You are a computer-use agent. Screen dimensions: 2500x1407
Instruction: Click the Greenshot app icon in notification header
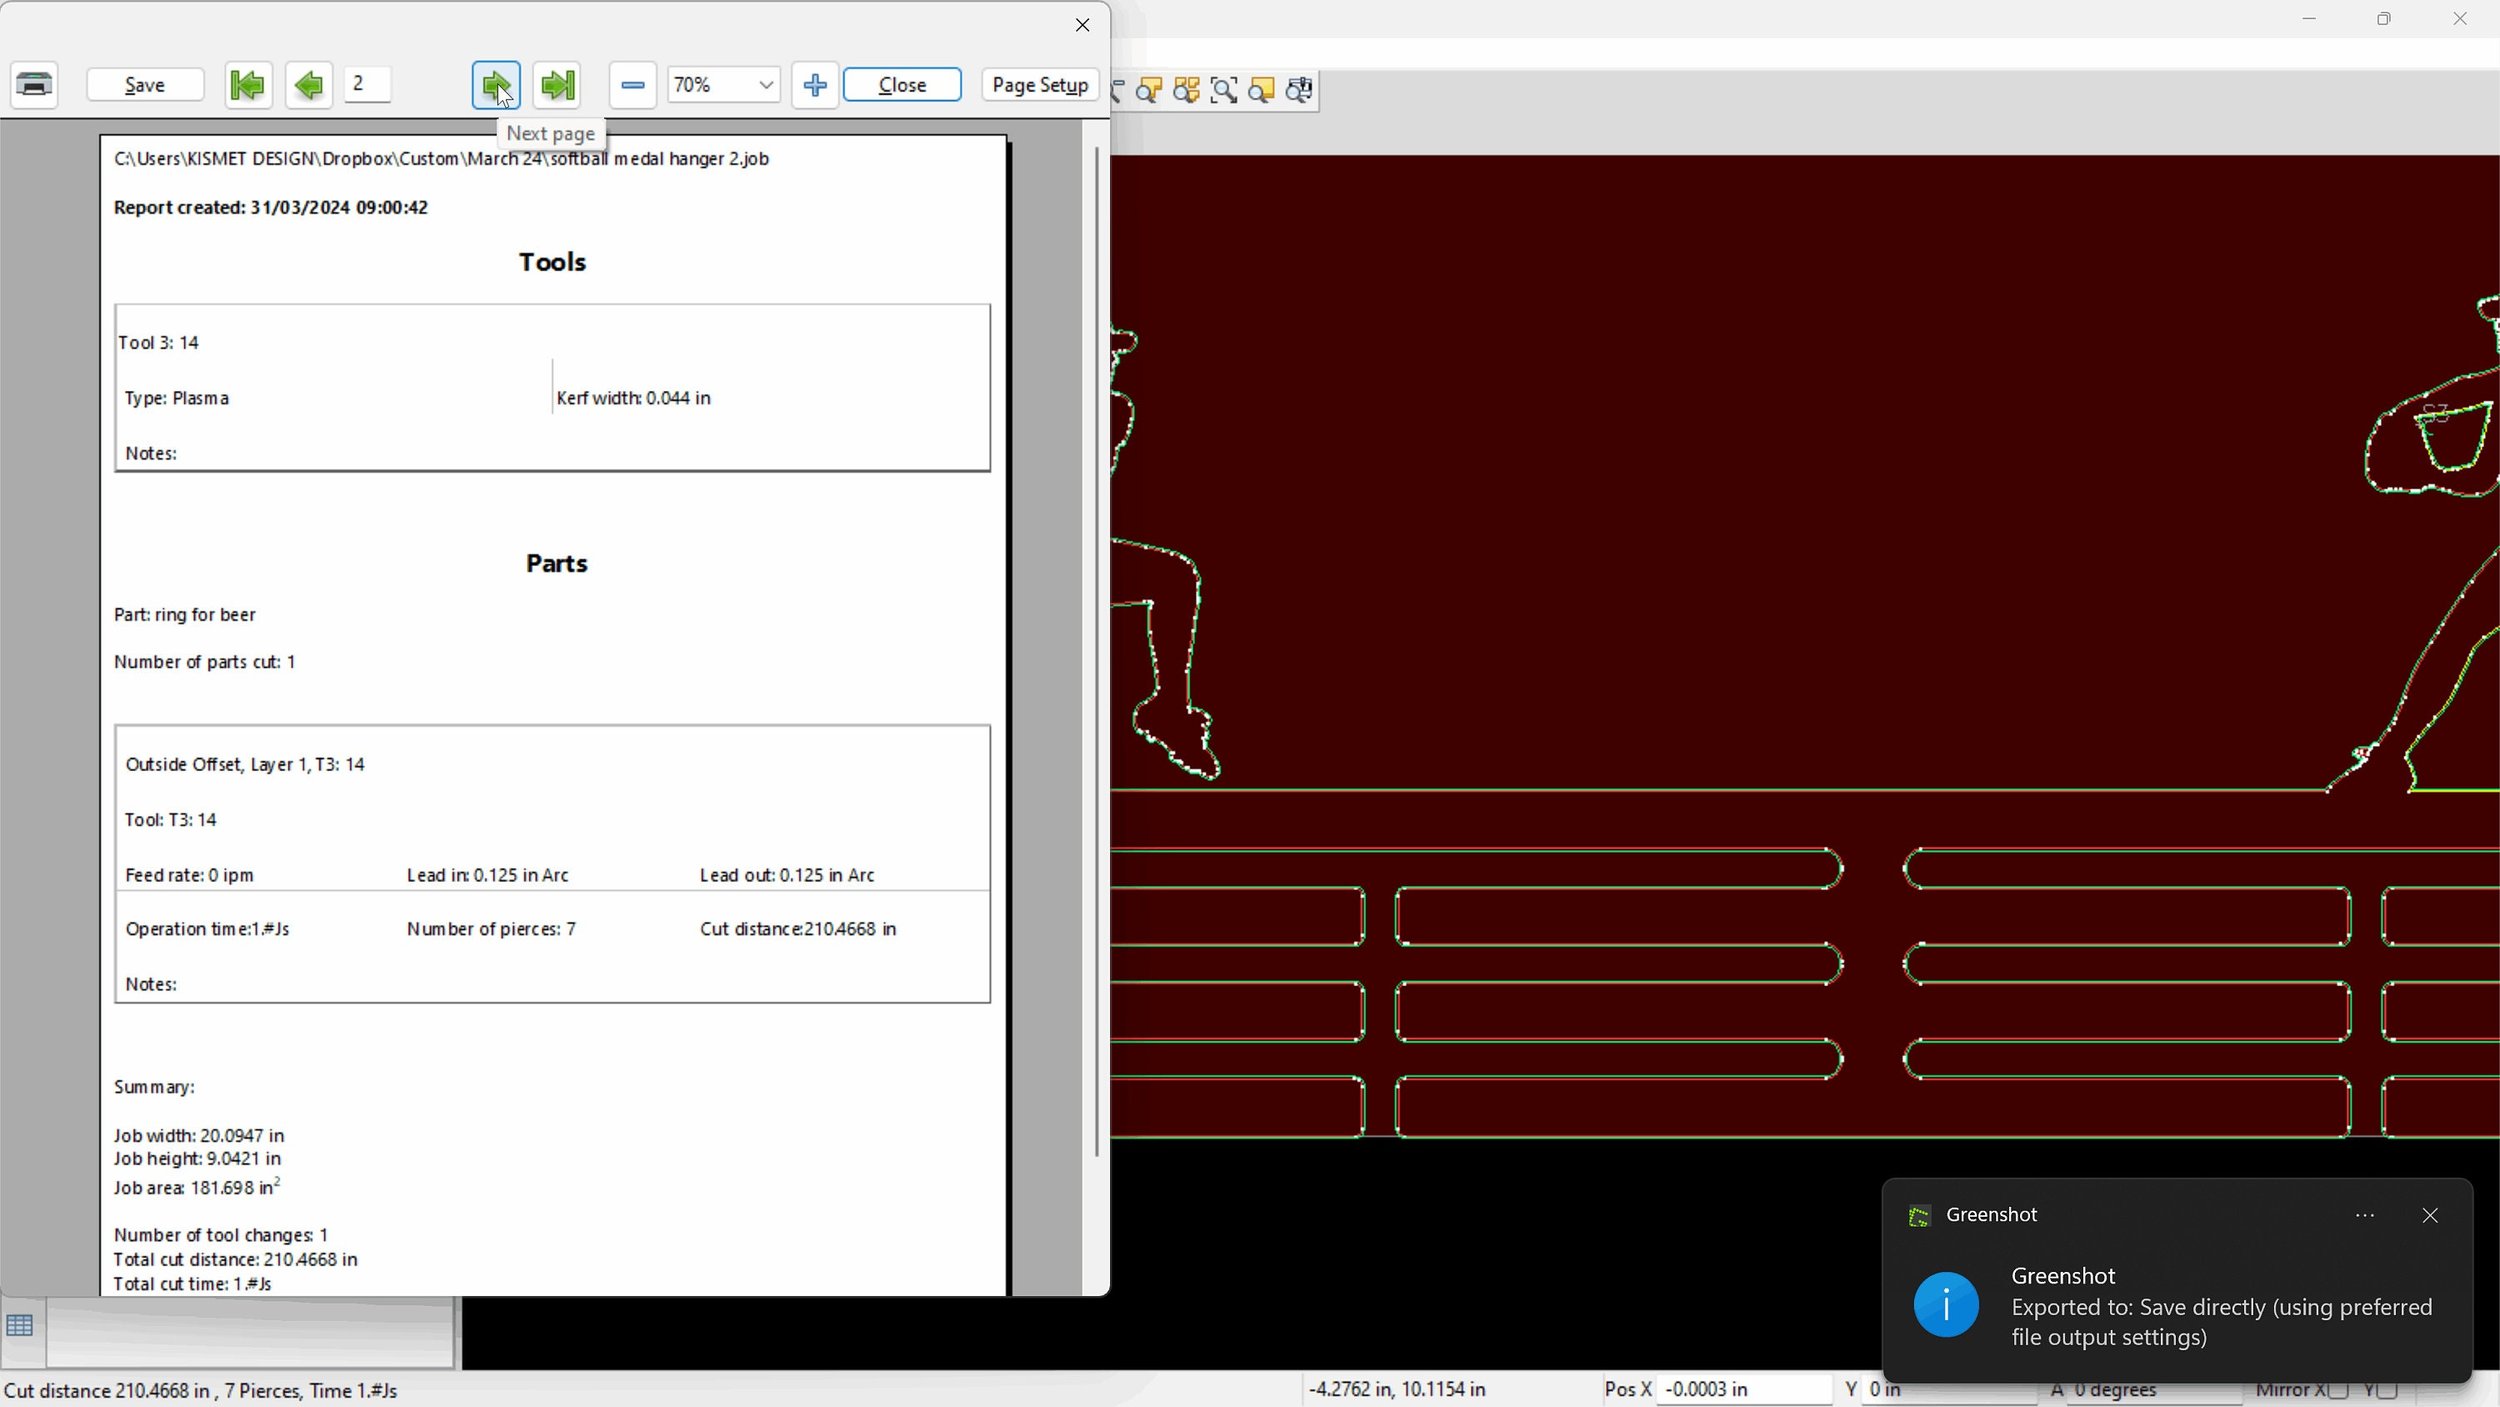pos(1919,1216)
